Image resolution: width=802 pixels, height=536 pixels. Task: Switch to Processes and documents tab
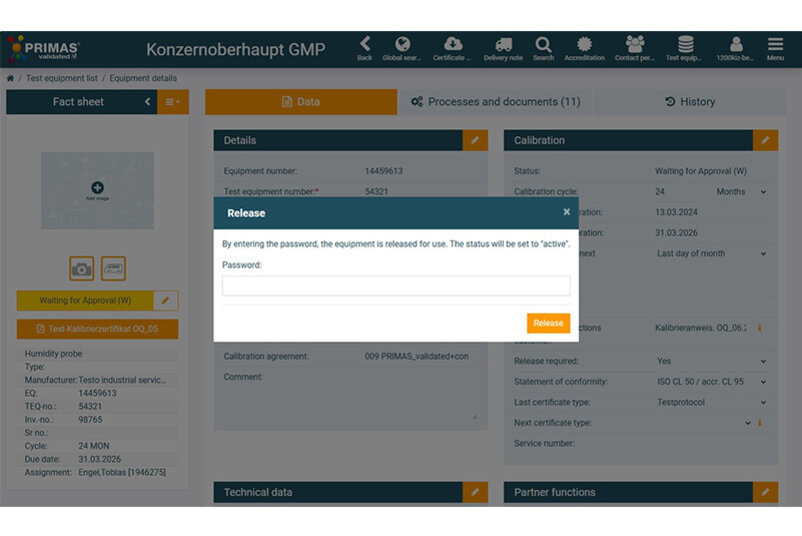point(495,102)
